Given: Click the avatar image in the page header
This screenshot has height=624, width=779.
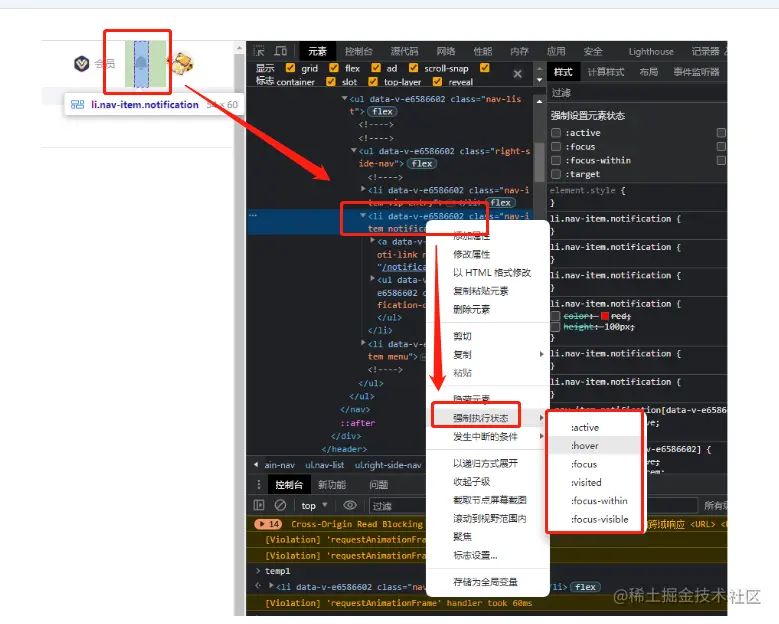Looking at the screenshot, I should point(181,63).
